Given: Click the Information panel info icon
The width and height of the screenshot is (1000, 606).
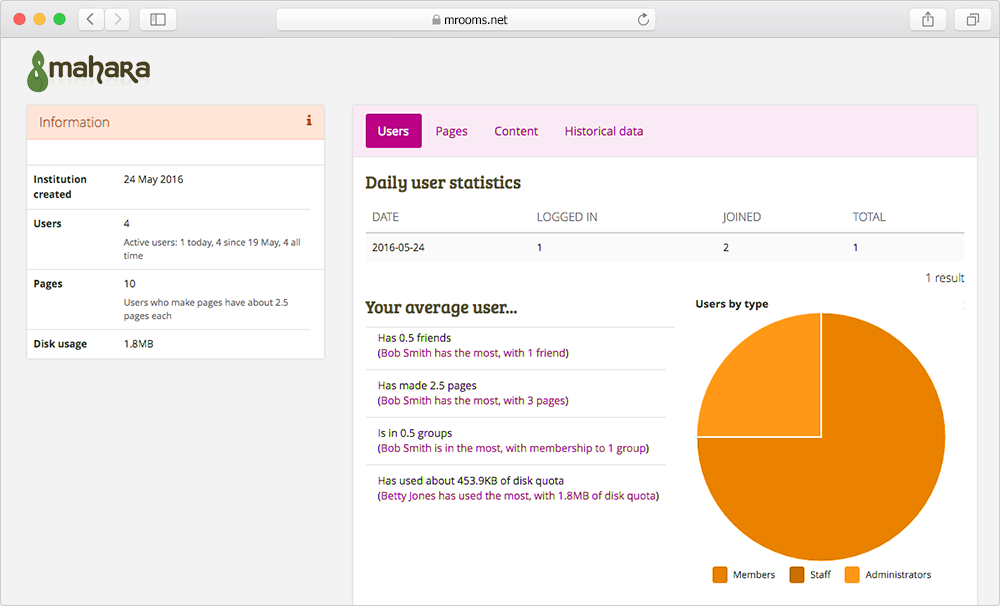Looking at the screenshot, I should [309, 121].
